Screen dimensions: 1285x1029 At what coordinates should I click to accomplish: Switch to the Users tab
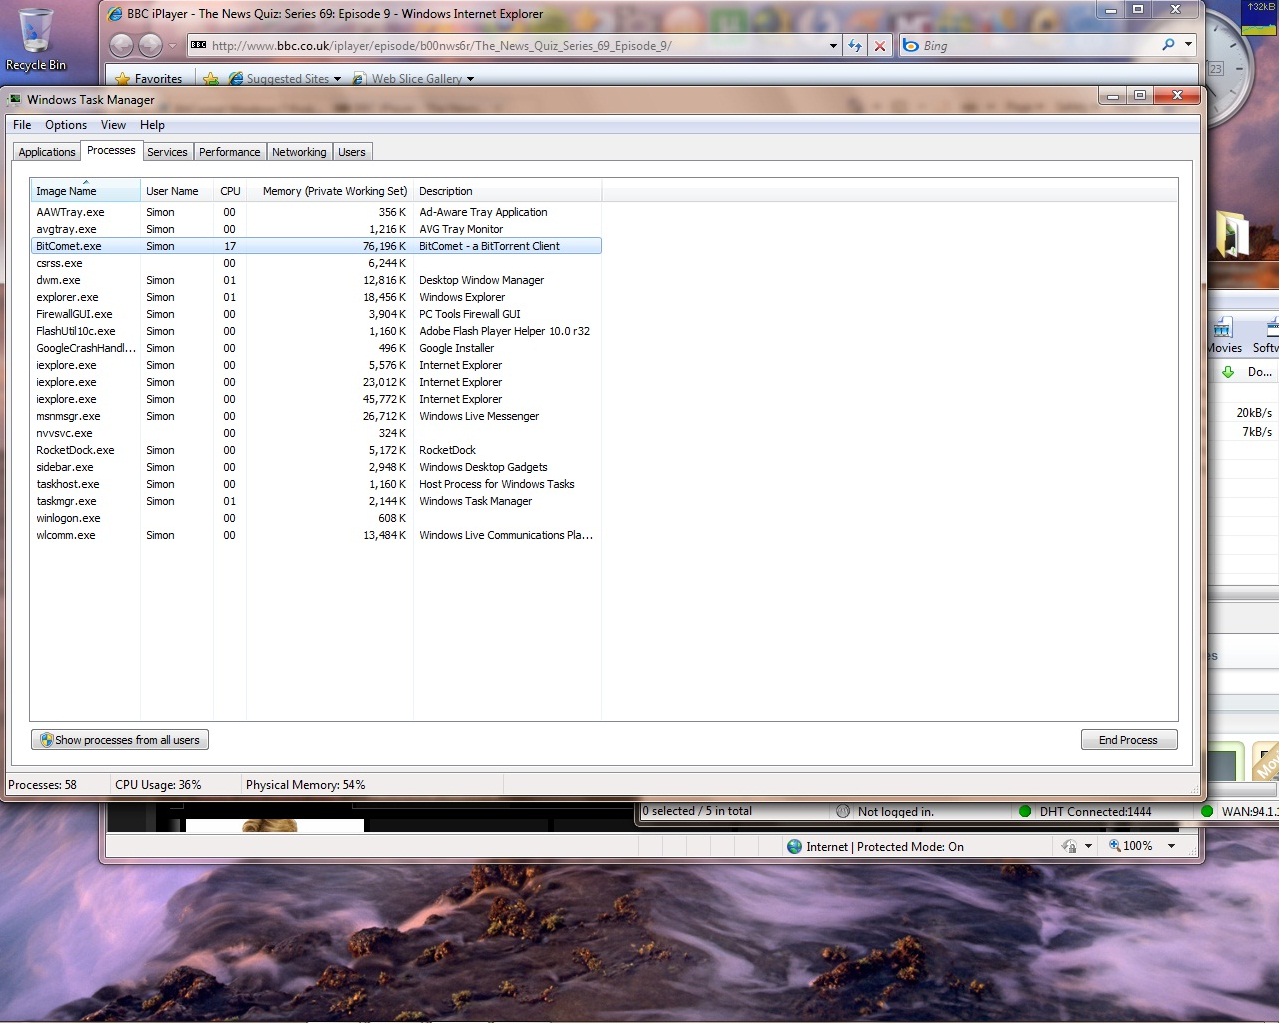point(352,152)
